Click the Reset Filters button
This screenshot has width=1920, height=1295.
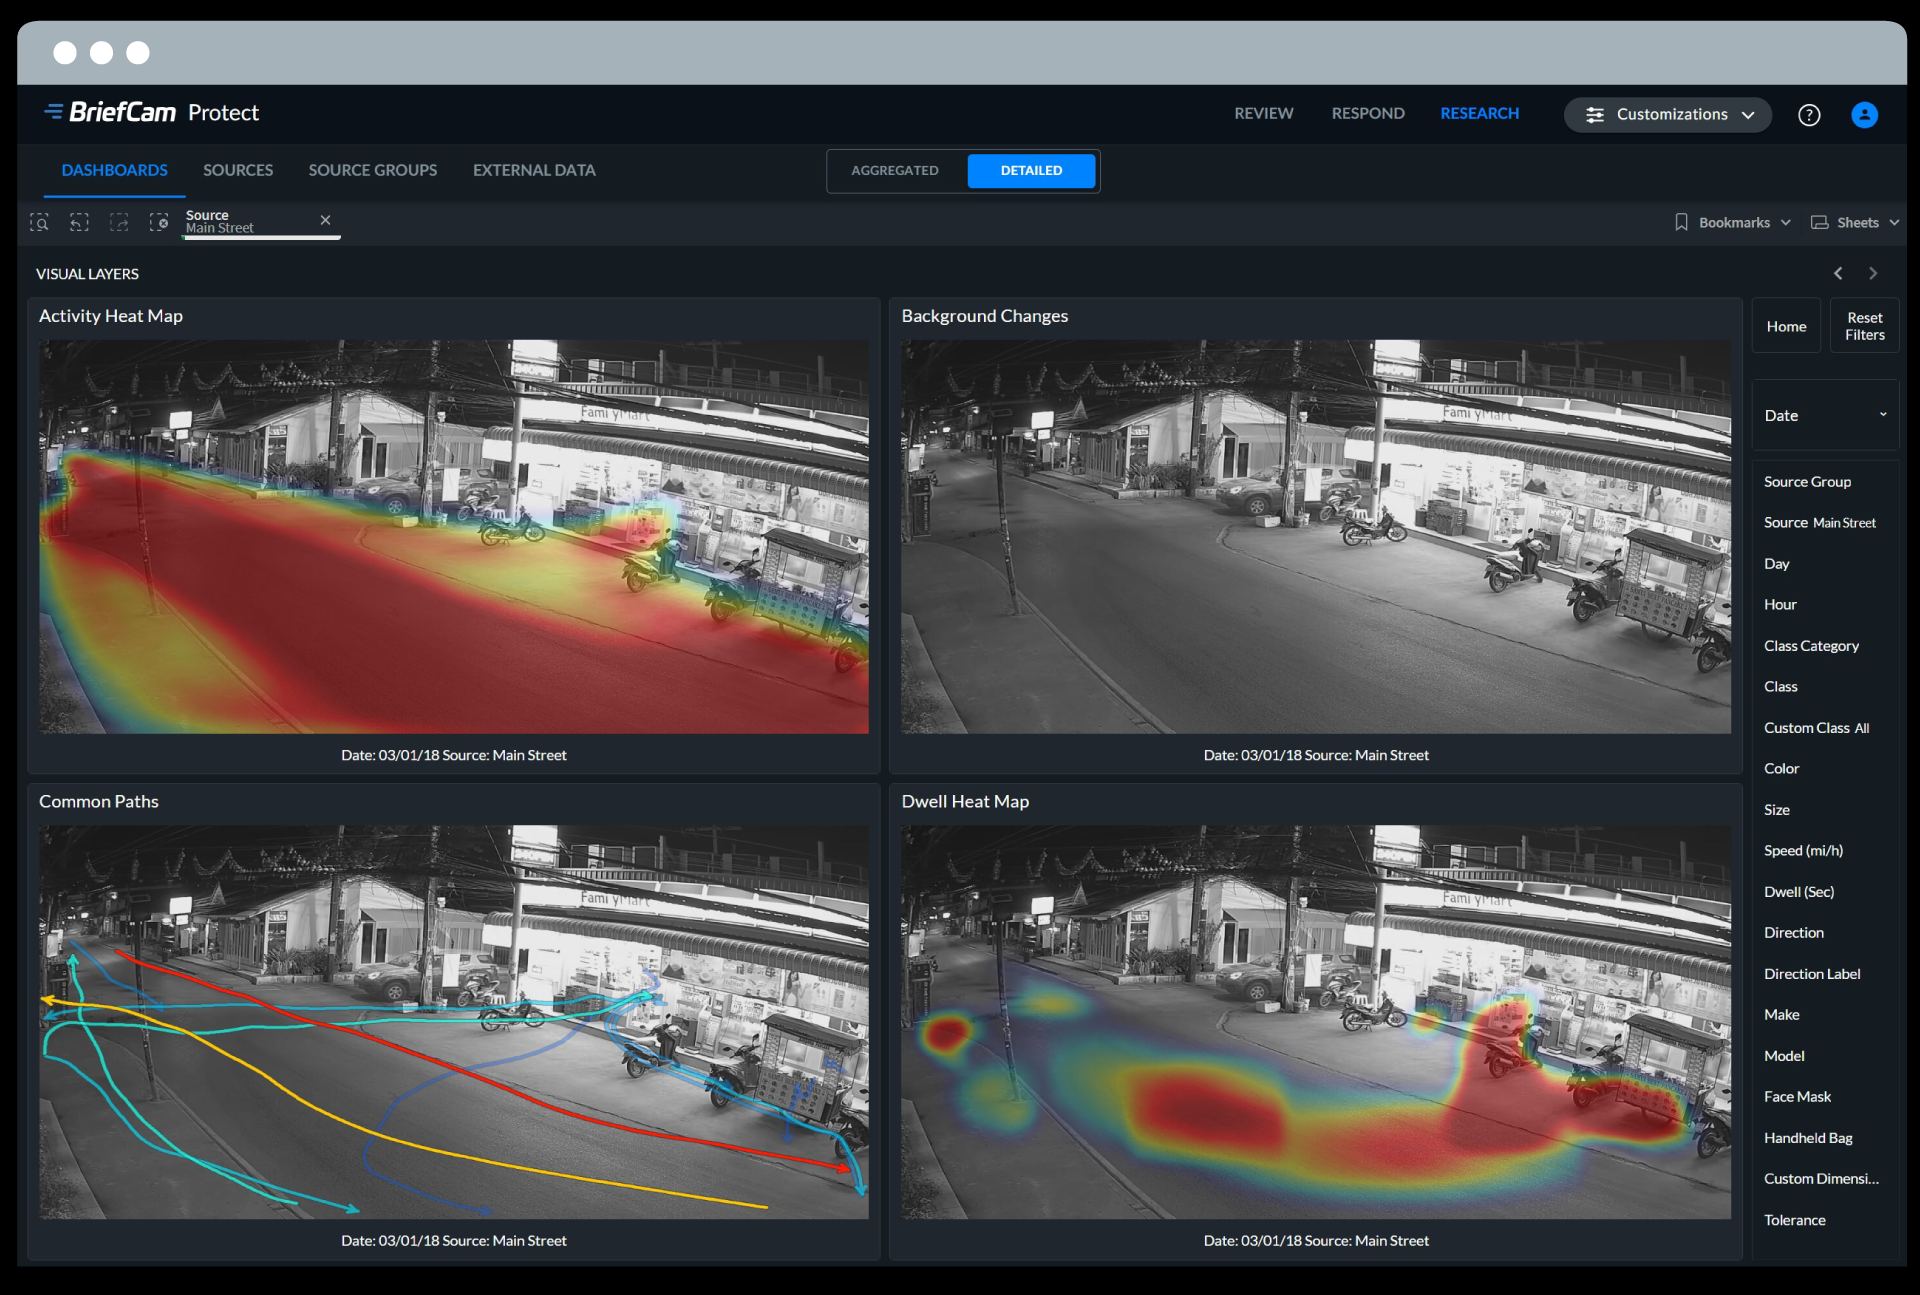(1864, 326)
